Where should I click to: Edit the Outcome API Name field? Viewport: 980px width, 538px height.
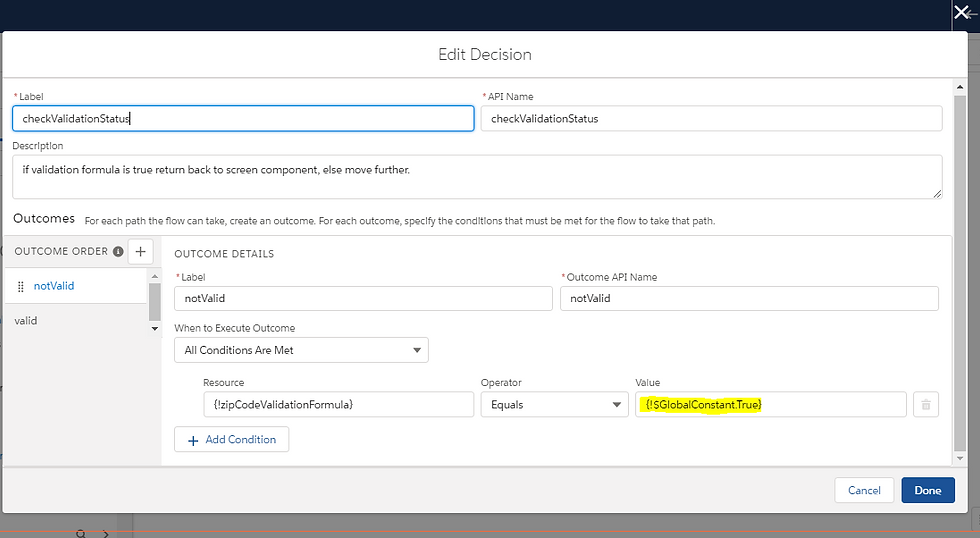pyautogui.click(x=749, y=299)
